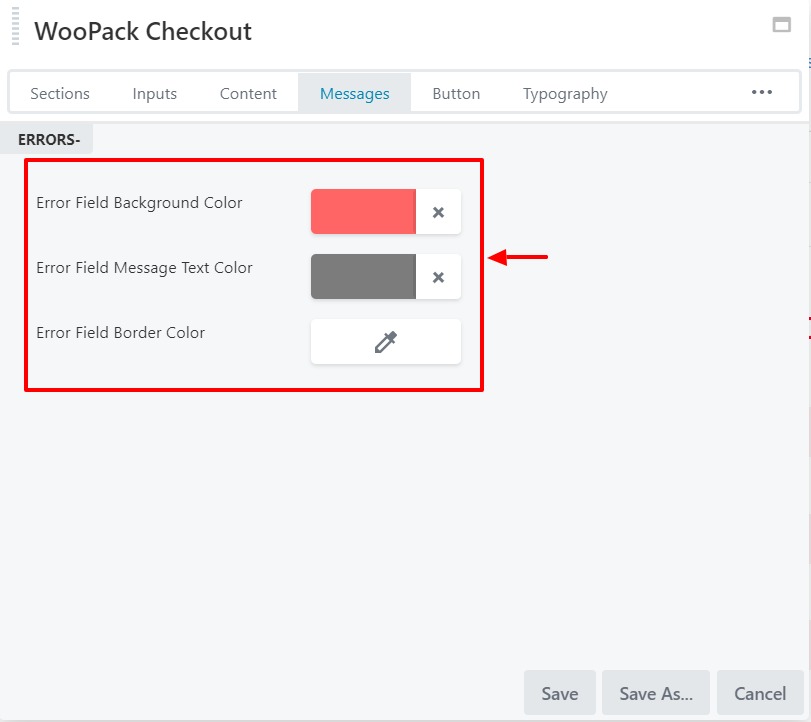Clear the Error Field Message Text Color
This screenshot has height=722, width=811.
pos(438,277)
